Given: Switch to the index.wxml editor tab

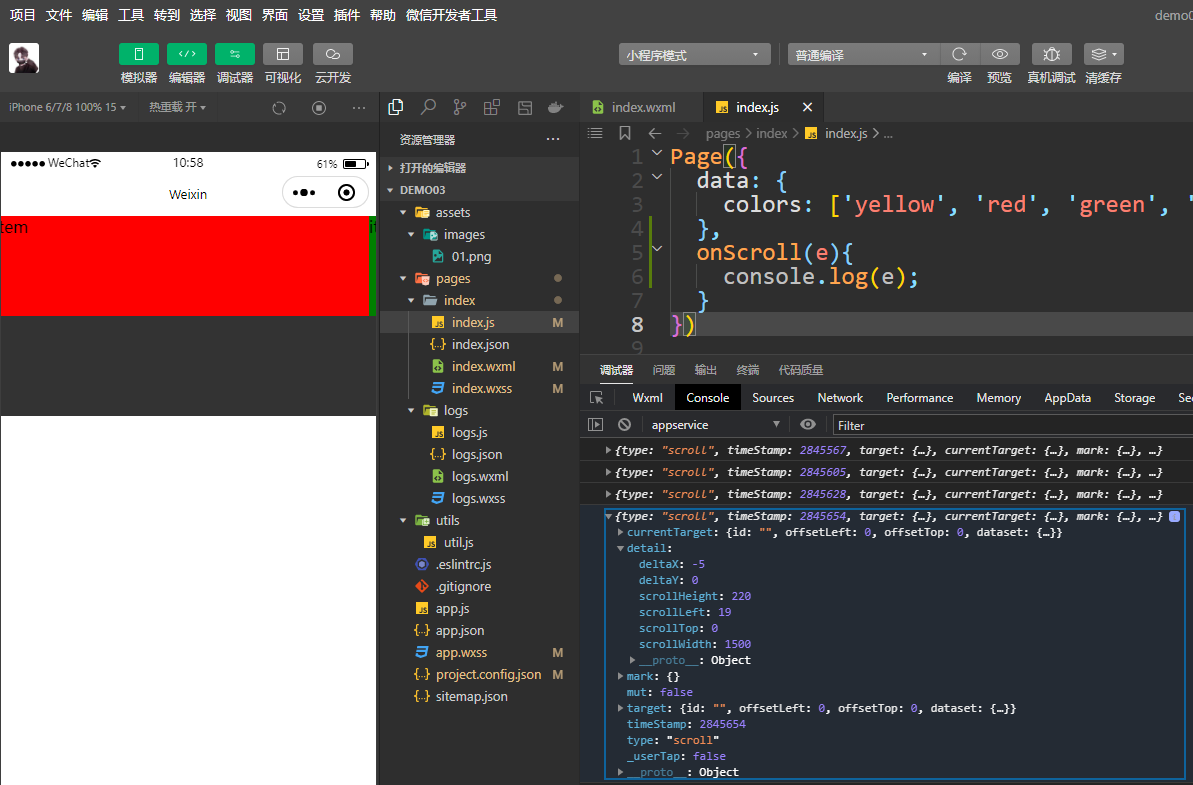Looking at the screenshot, I should click(x=643, y=107).
